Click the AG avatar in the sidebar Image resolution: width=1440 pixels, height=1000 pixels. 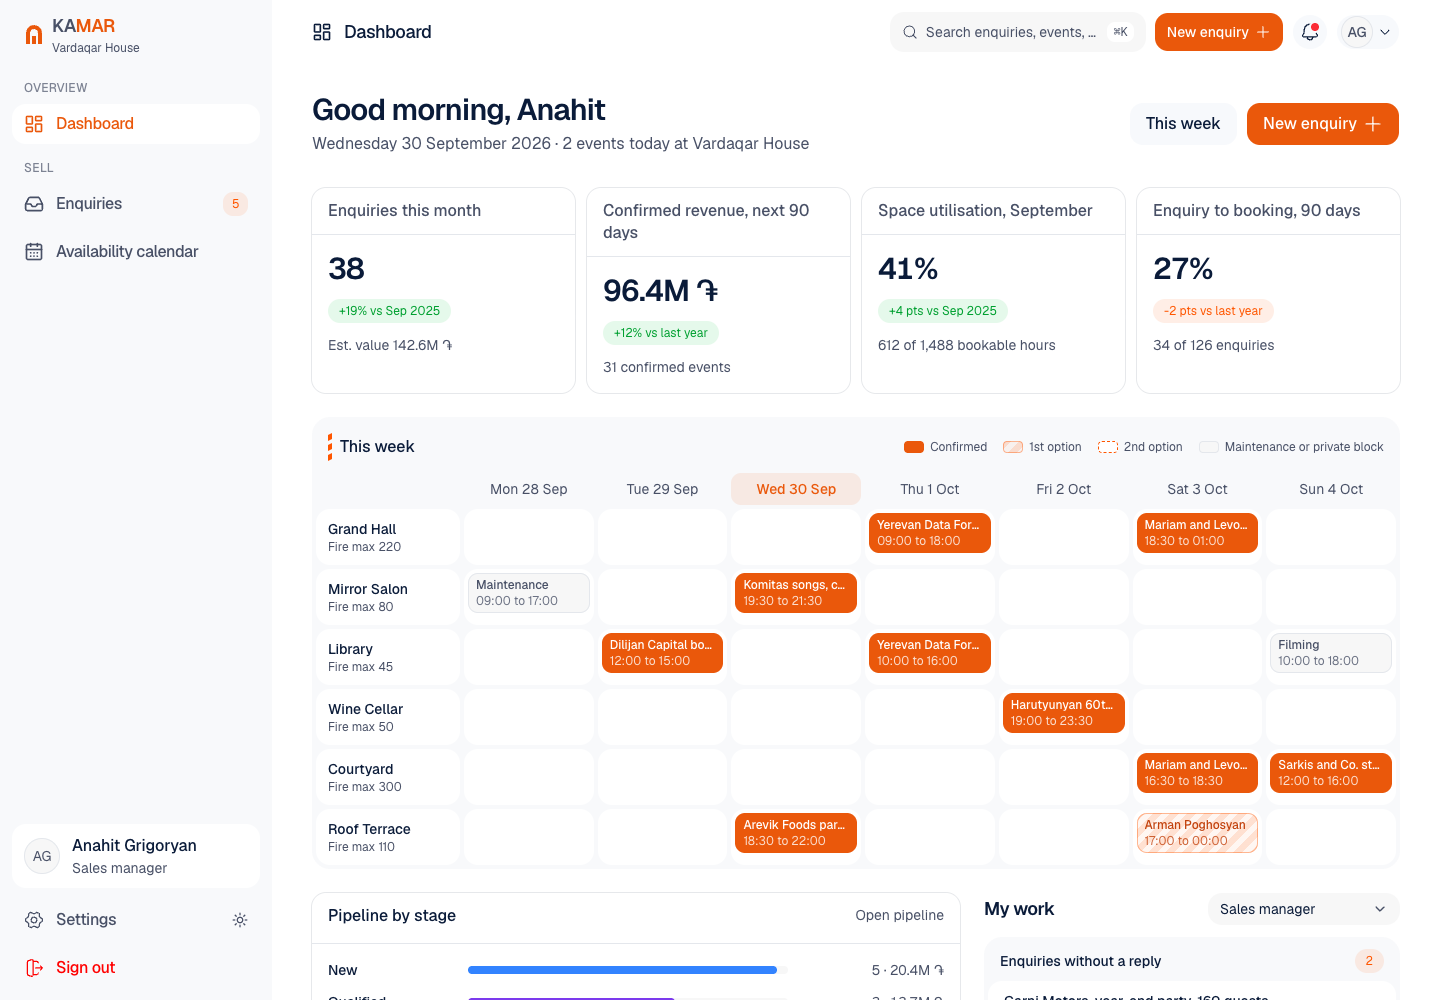pos(42,856)
